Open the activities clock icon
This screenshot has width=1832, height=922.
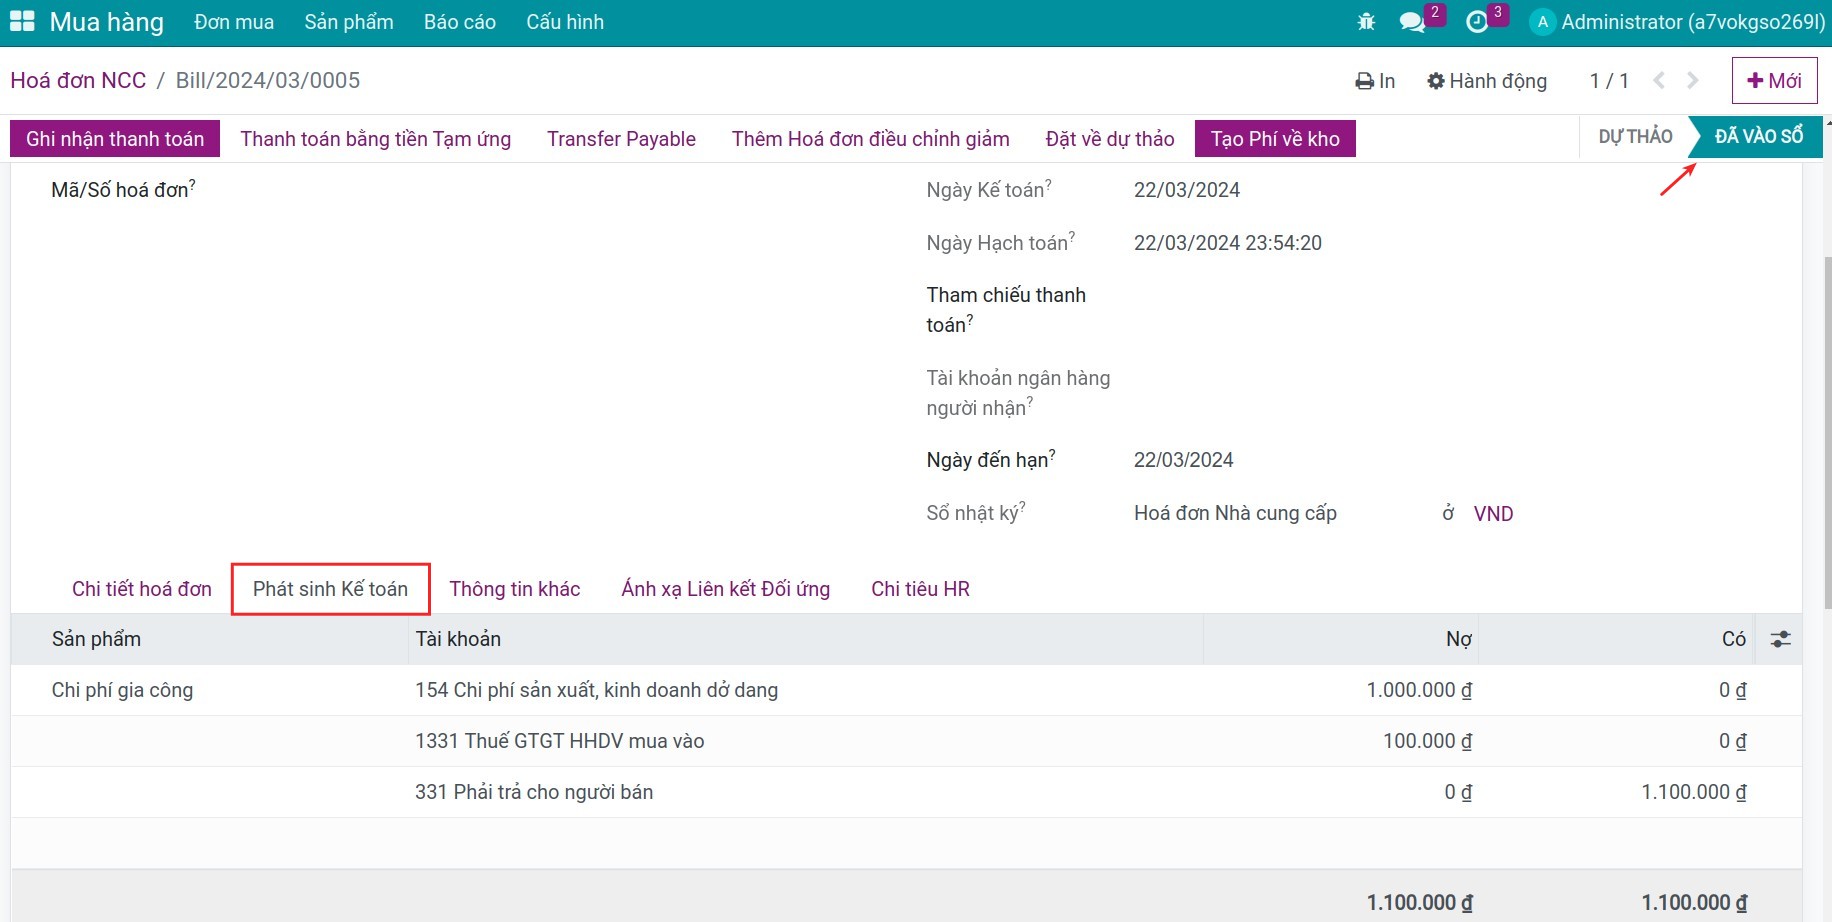pos(1477,22)
